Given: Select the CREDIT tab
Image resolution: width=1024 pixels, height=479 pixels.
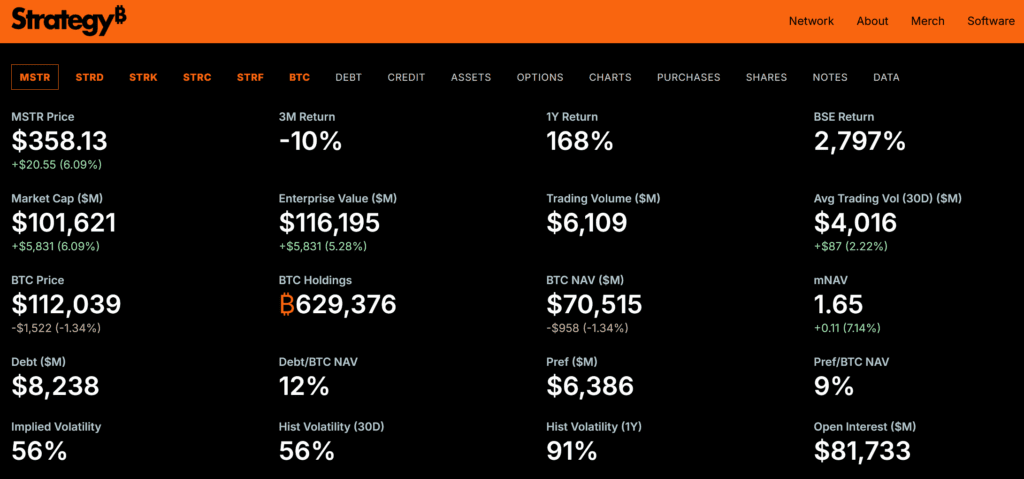Looking at the screenshot, I should [406, 77].
